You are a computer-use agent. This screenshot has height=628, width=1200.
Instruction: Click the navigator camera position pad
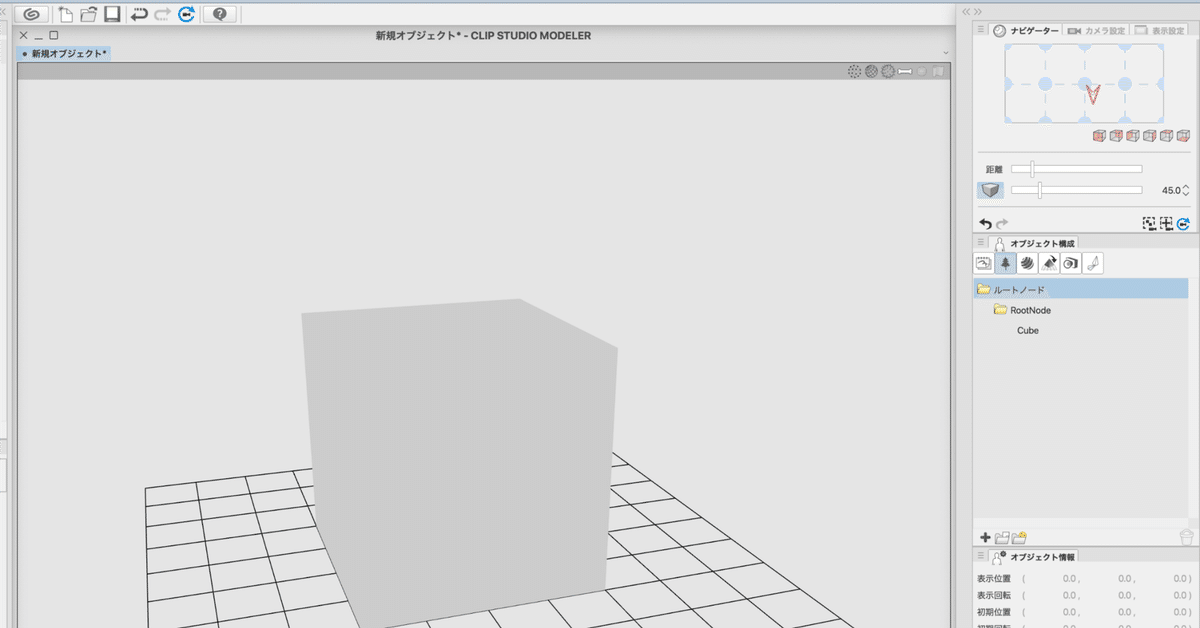pyautogui.click(x=1085, y=85)
